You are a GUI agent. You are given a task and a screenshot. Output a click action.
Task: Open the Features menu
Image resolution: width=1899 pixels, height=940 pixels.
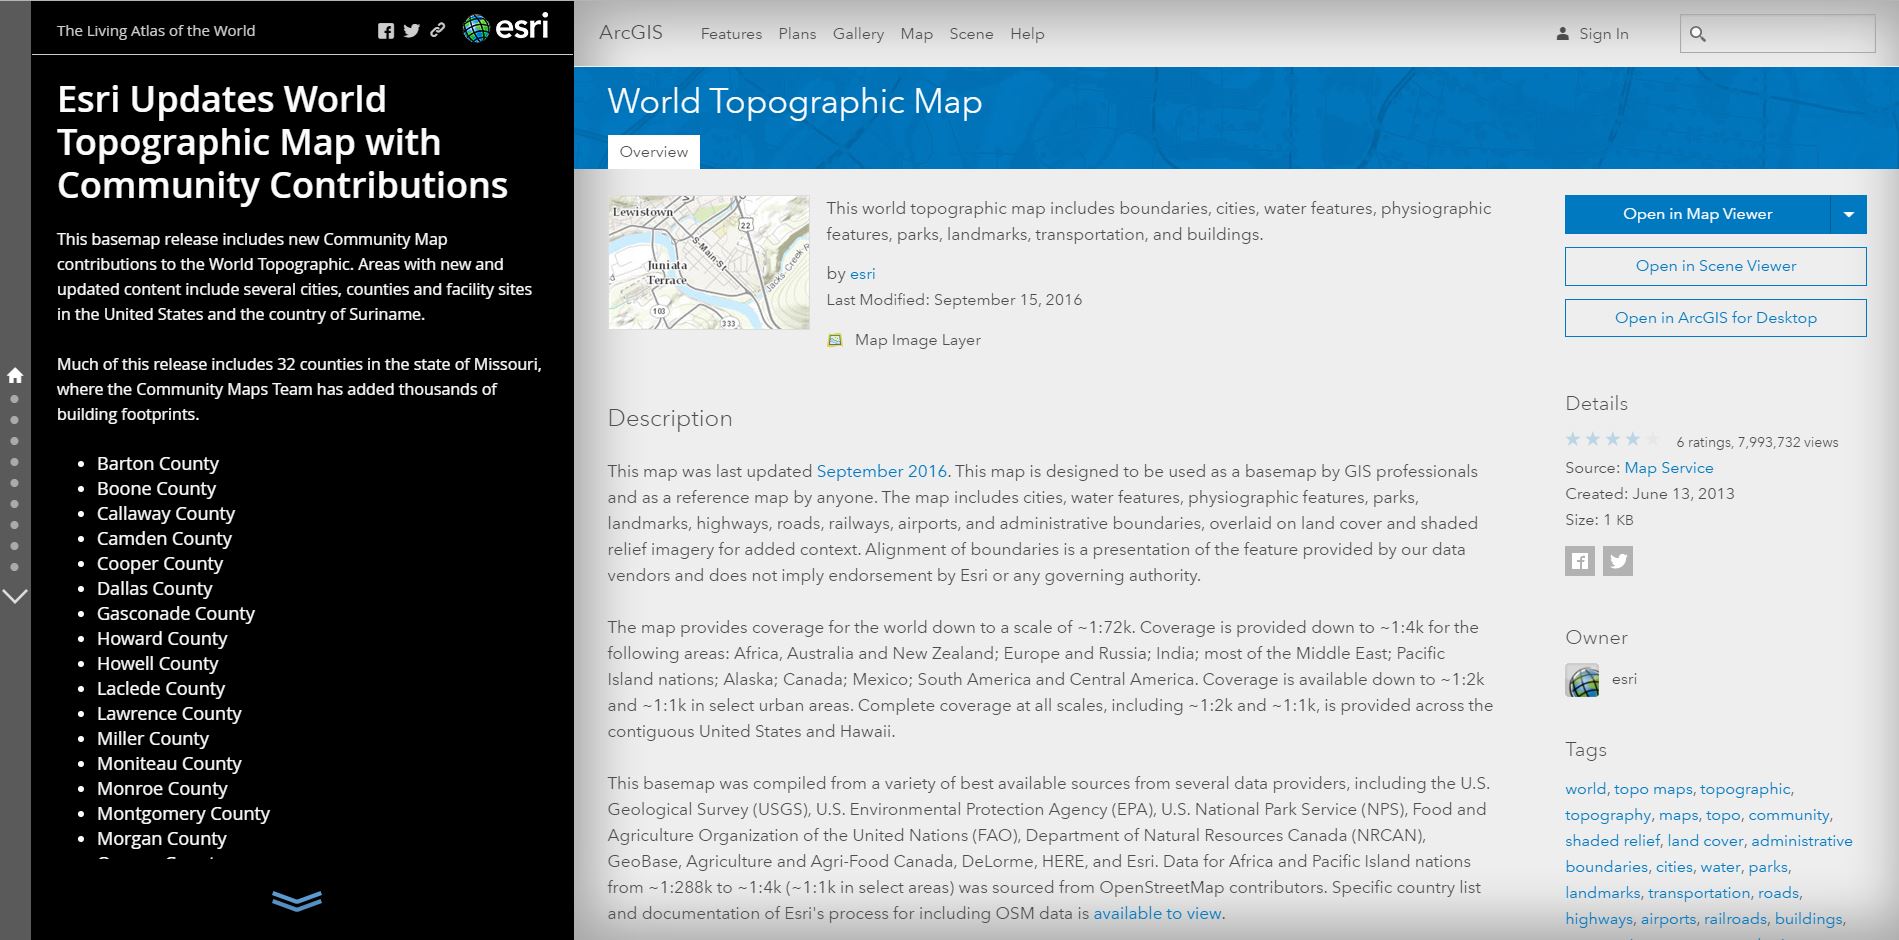(731, 34)
